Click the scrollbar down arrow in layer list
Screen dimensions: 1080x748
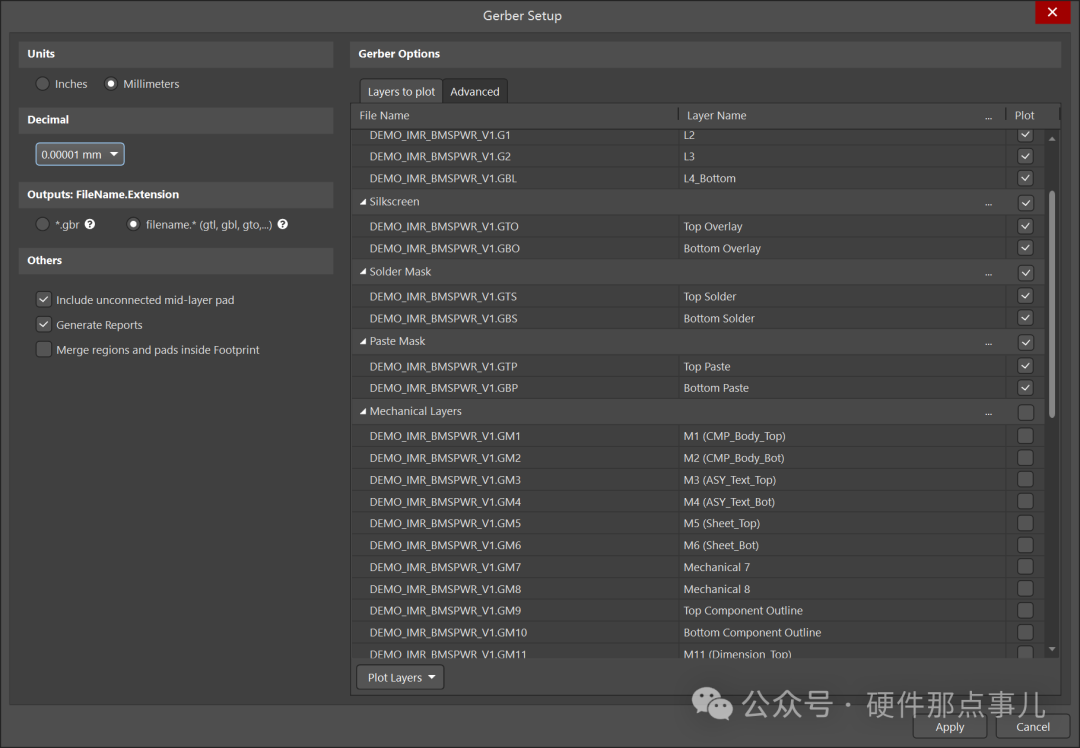(1052, 650)
